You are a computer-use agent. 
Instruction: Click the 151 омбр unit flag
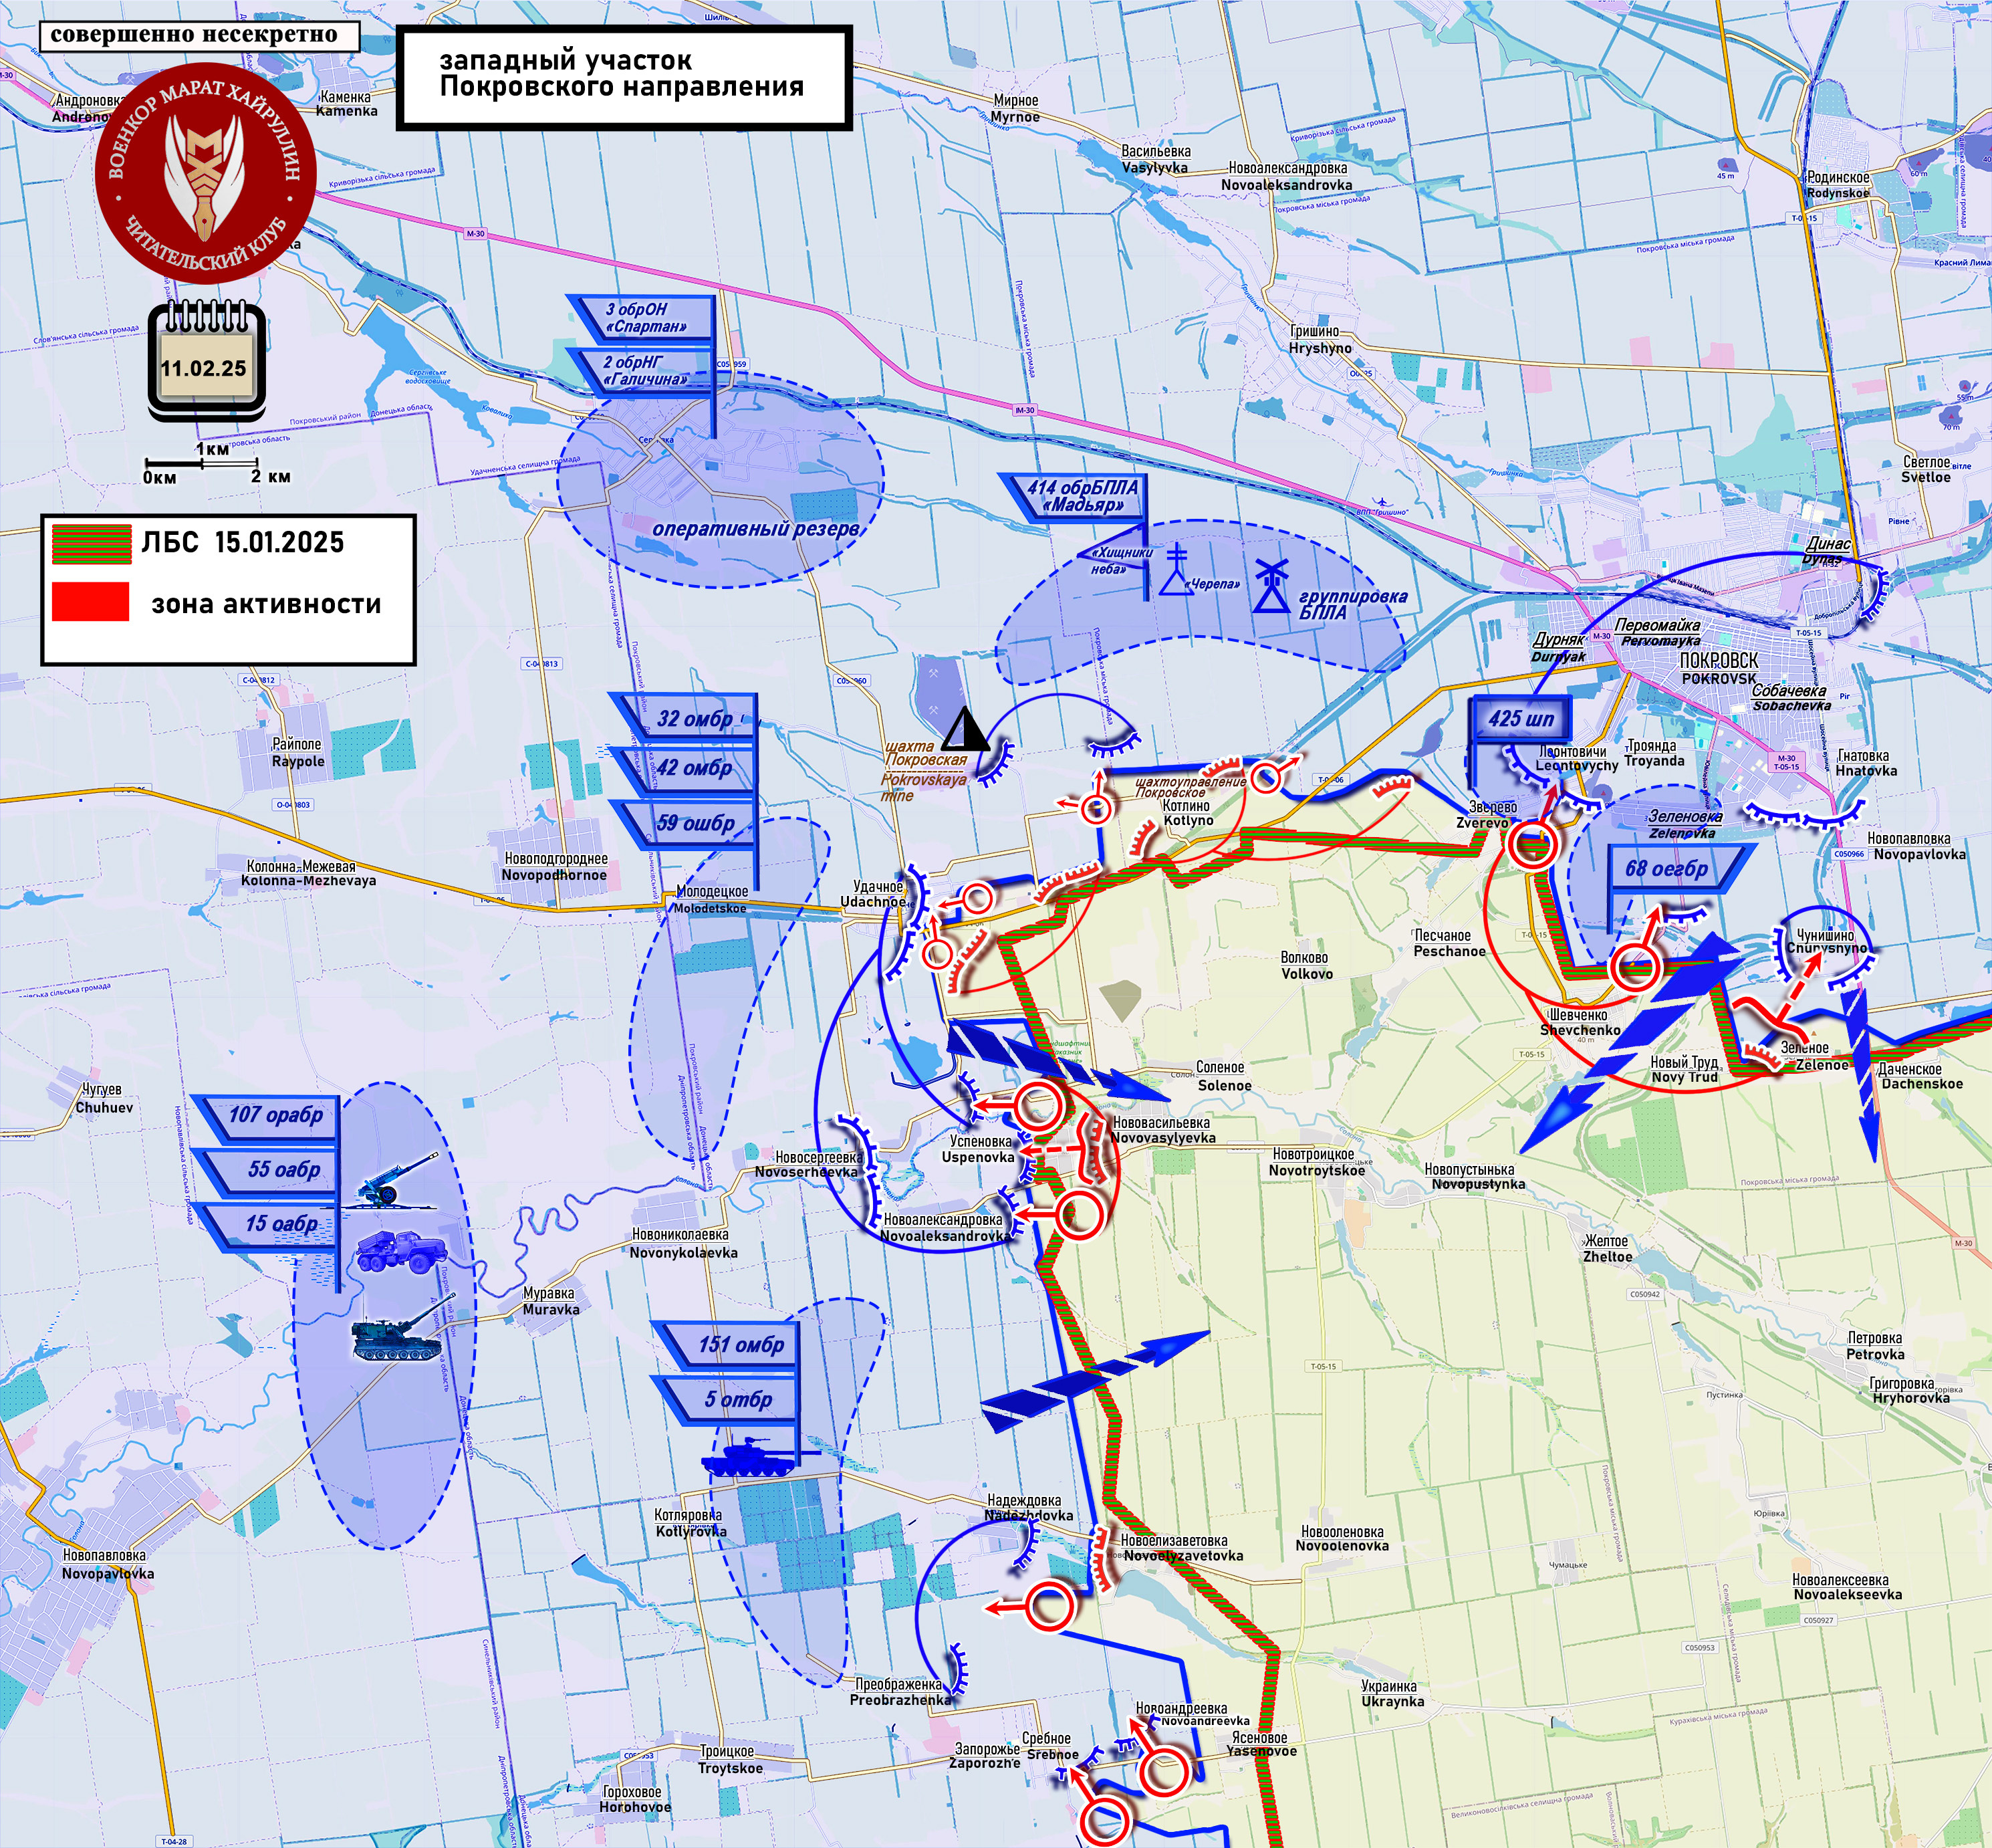727,1345
